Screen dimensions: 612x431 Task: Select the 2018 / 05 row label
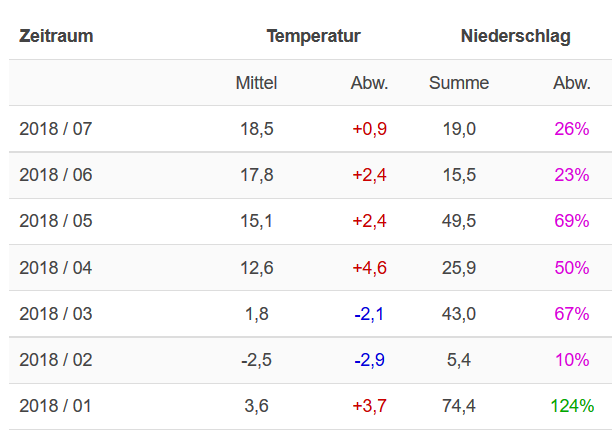pyautogui.click(x=56, y=221)
